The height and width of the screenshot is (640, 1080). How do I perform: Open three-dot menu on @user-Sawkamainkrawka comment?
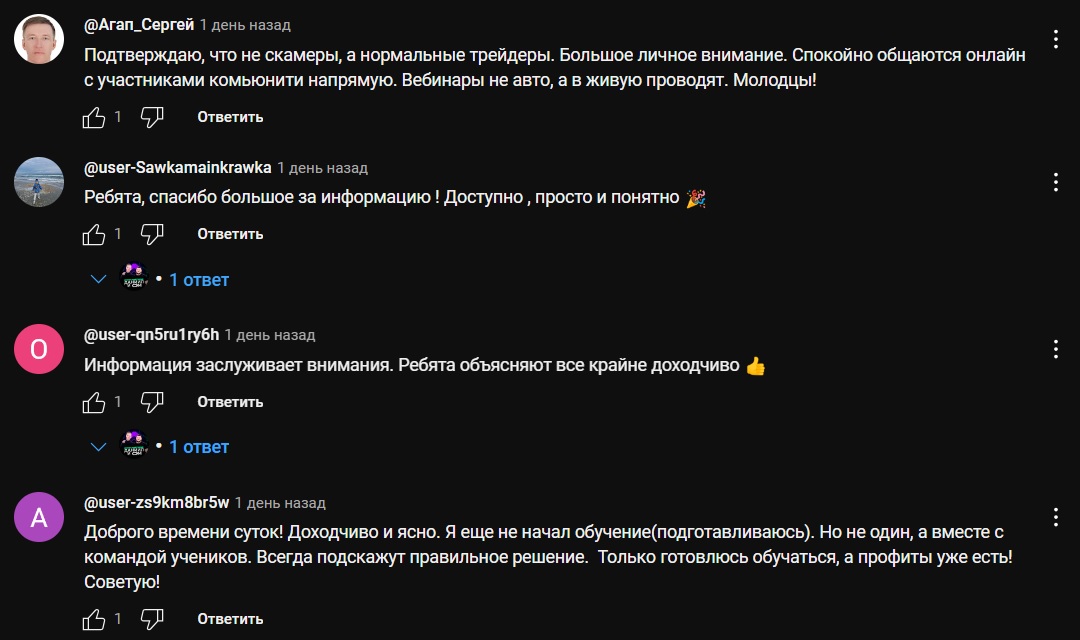(1056, 183)
